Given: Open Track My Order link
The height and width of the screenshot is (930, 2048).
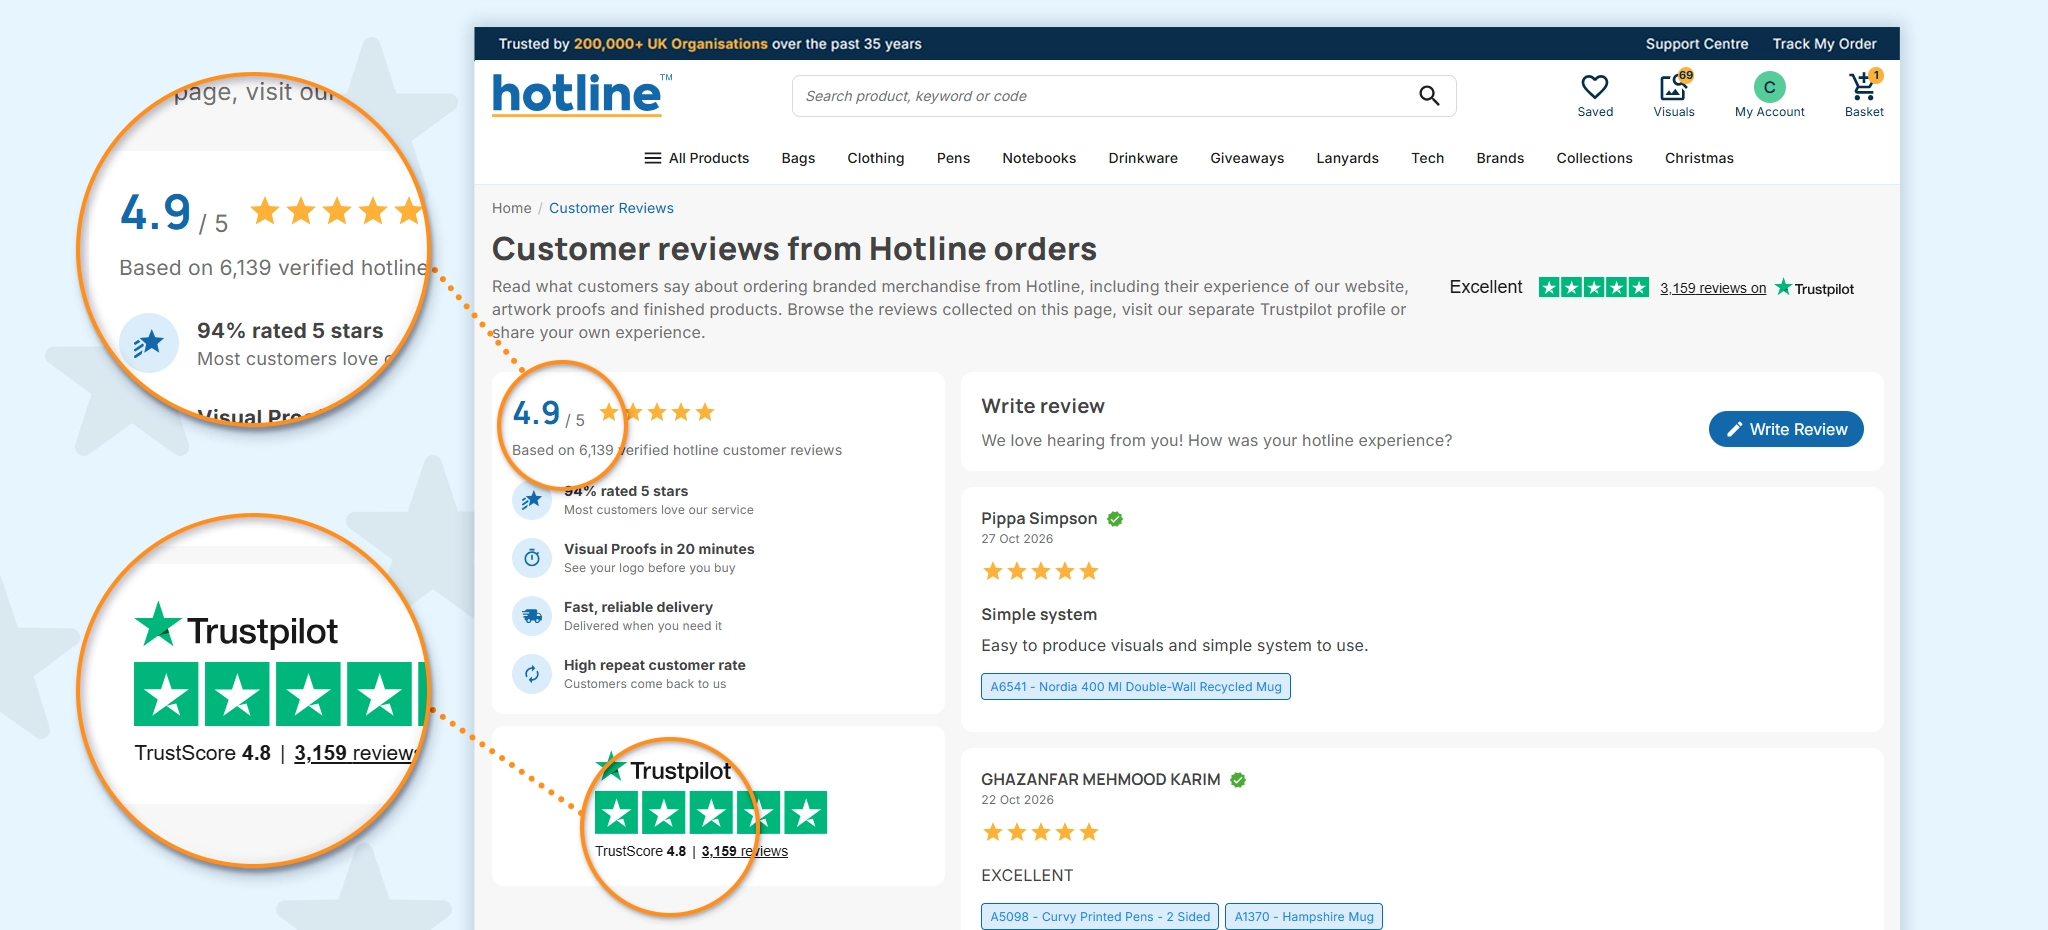Looking at the screenshot, I should click(1824, 44).
